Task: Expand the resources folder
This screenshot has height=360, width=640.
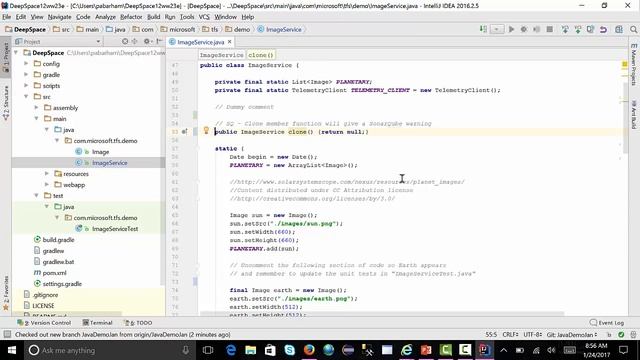Action: coord(47,173)
